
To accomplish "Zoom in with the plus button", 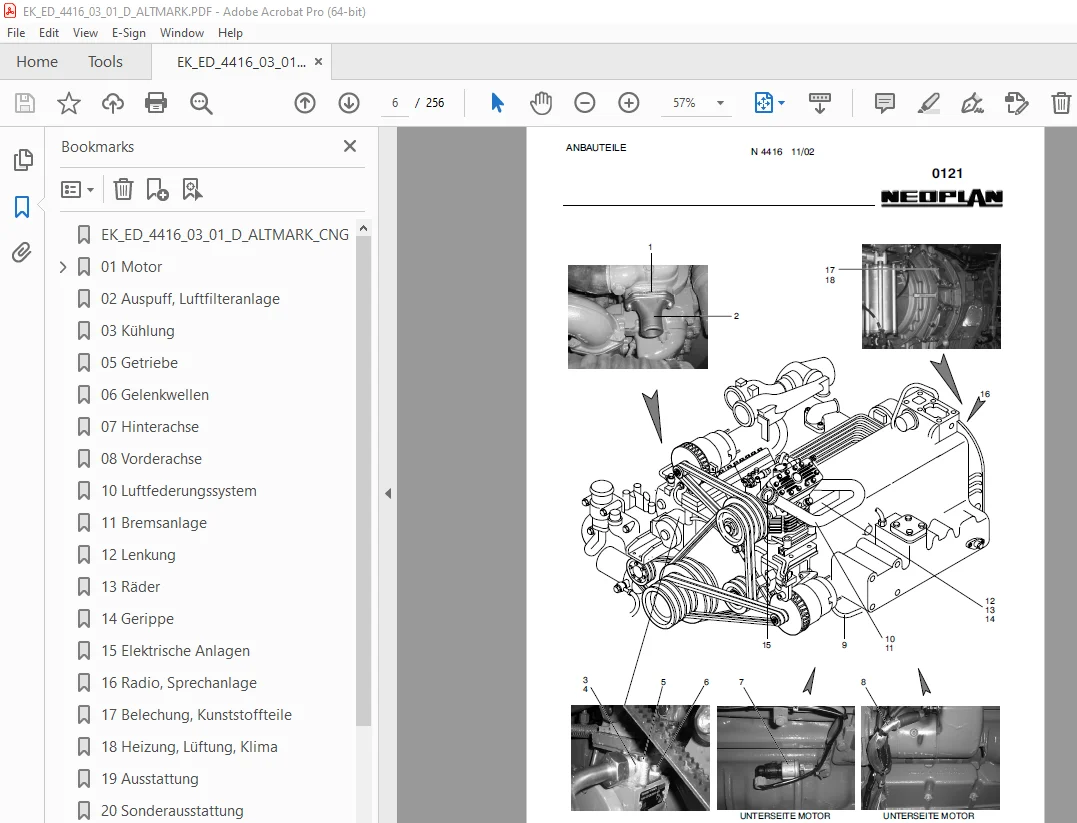I will pyautogui.click(x=628, y=103).
